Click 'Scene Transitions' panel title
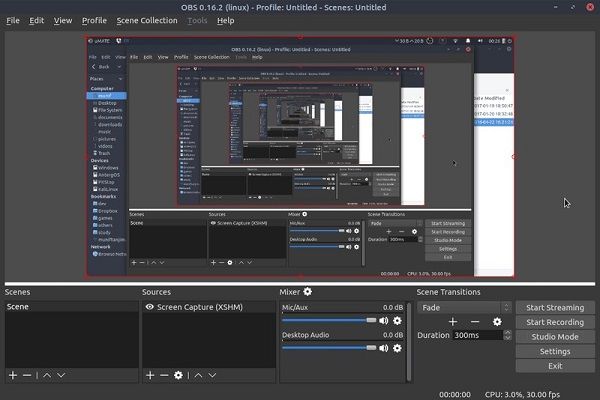Screen dimensions: 600x400 [x=448, y=292]
